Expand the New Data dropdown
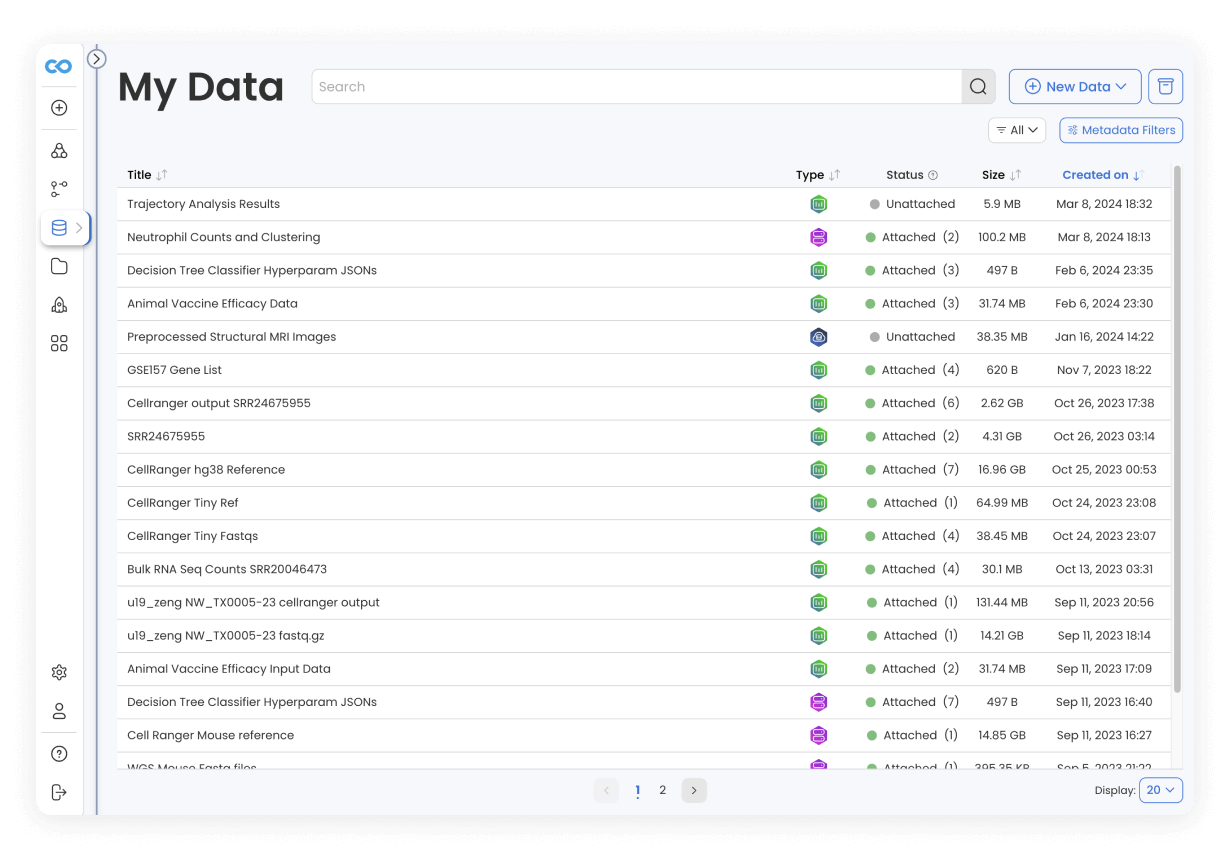This screenshot has height=860, width=1230. click(x=1075, y=86)
